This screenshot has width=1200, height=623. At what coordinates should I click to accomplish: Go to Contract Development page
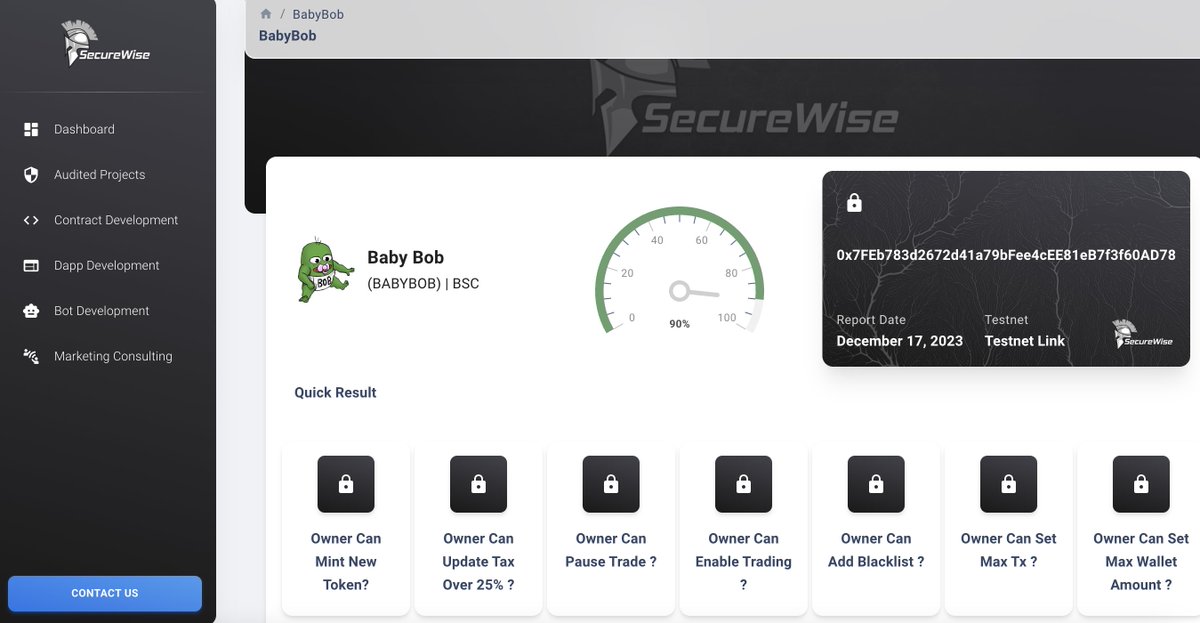pos(116,220)
